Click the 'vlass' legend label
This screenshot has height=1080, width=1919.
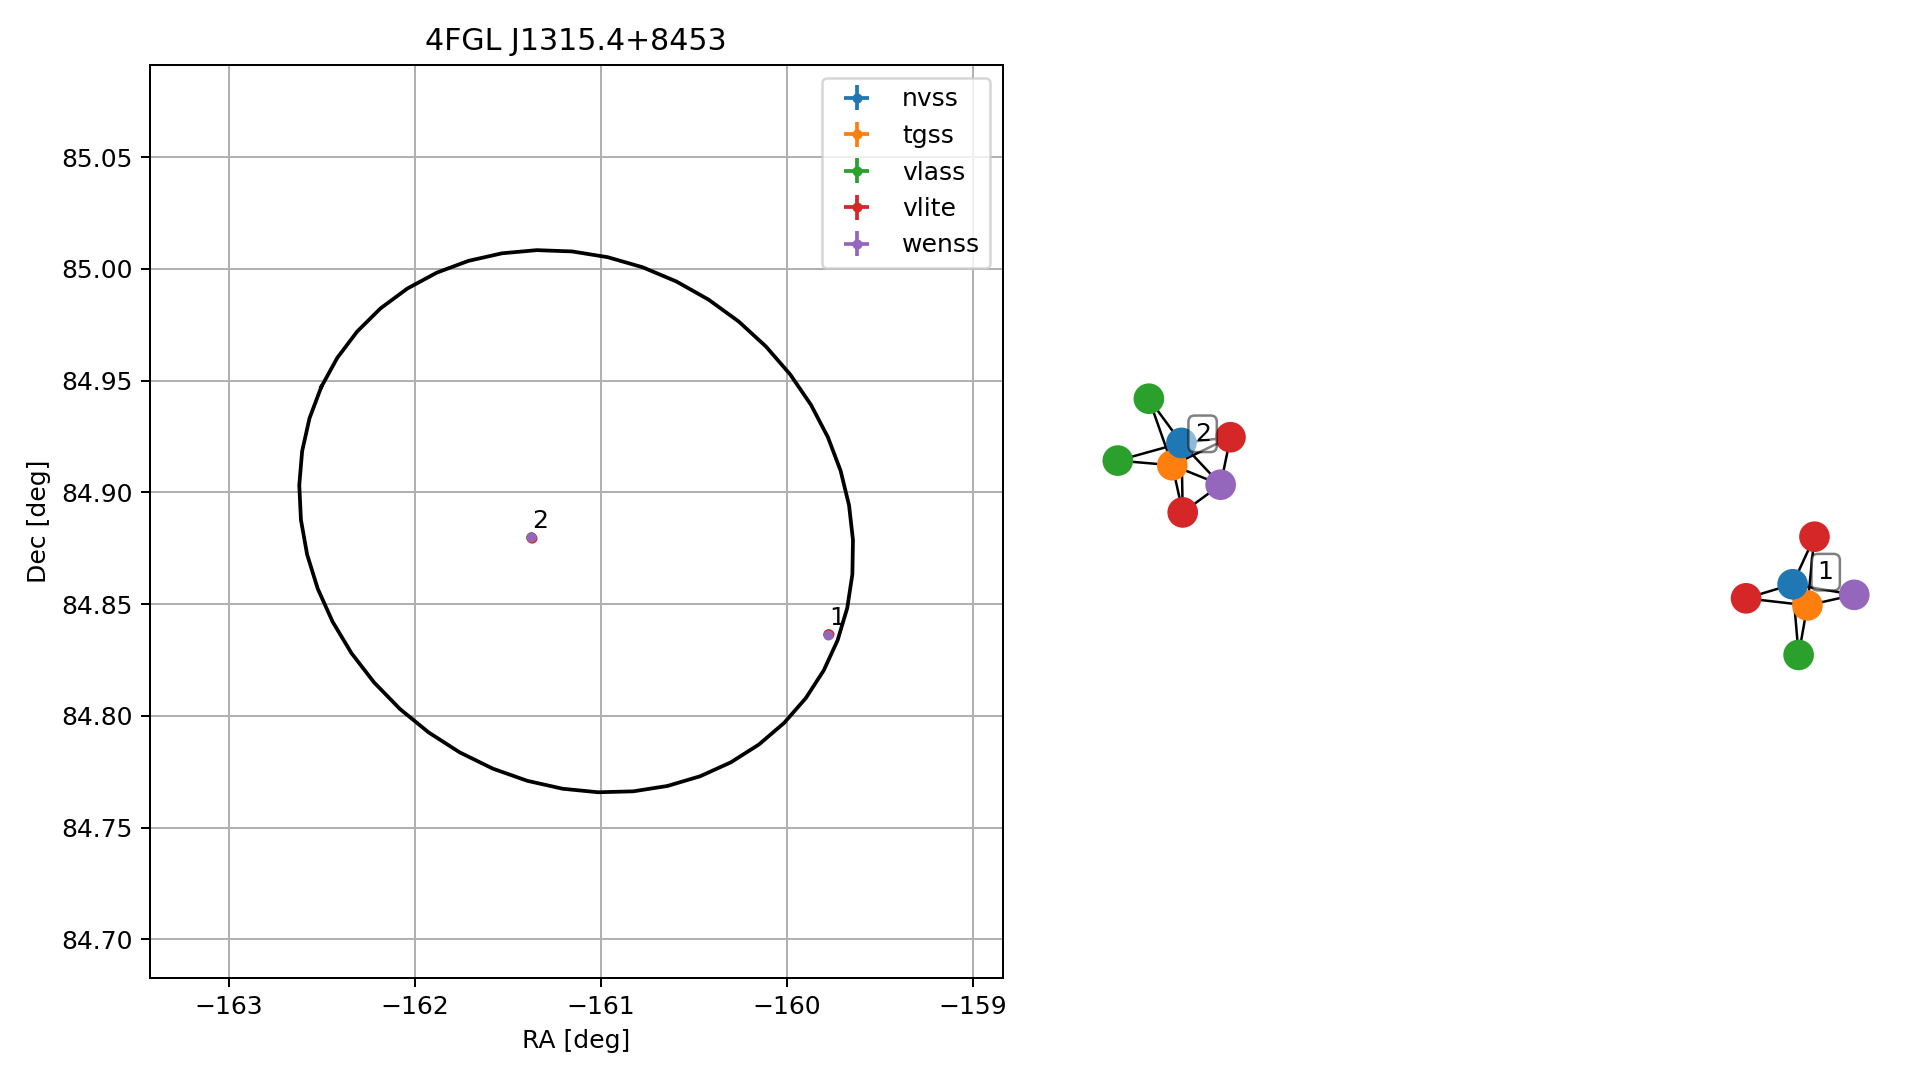[x=934, y=172]
